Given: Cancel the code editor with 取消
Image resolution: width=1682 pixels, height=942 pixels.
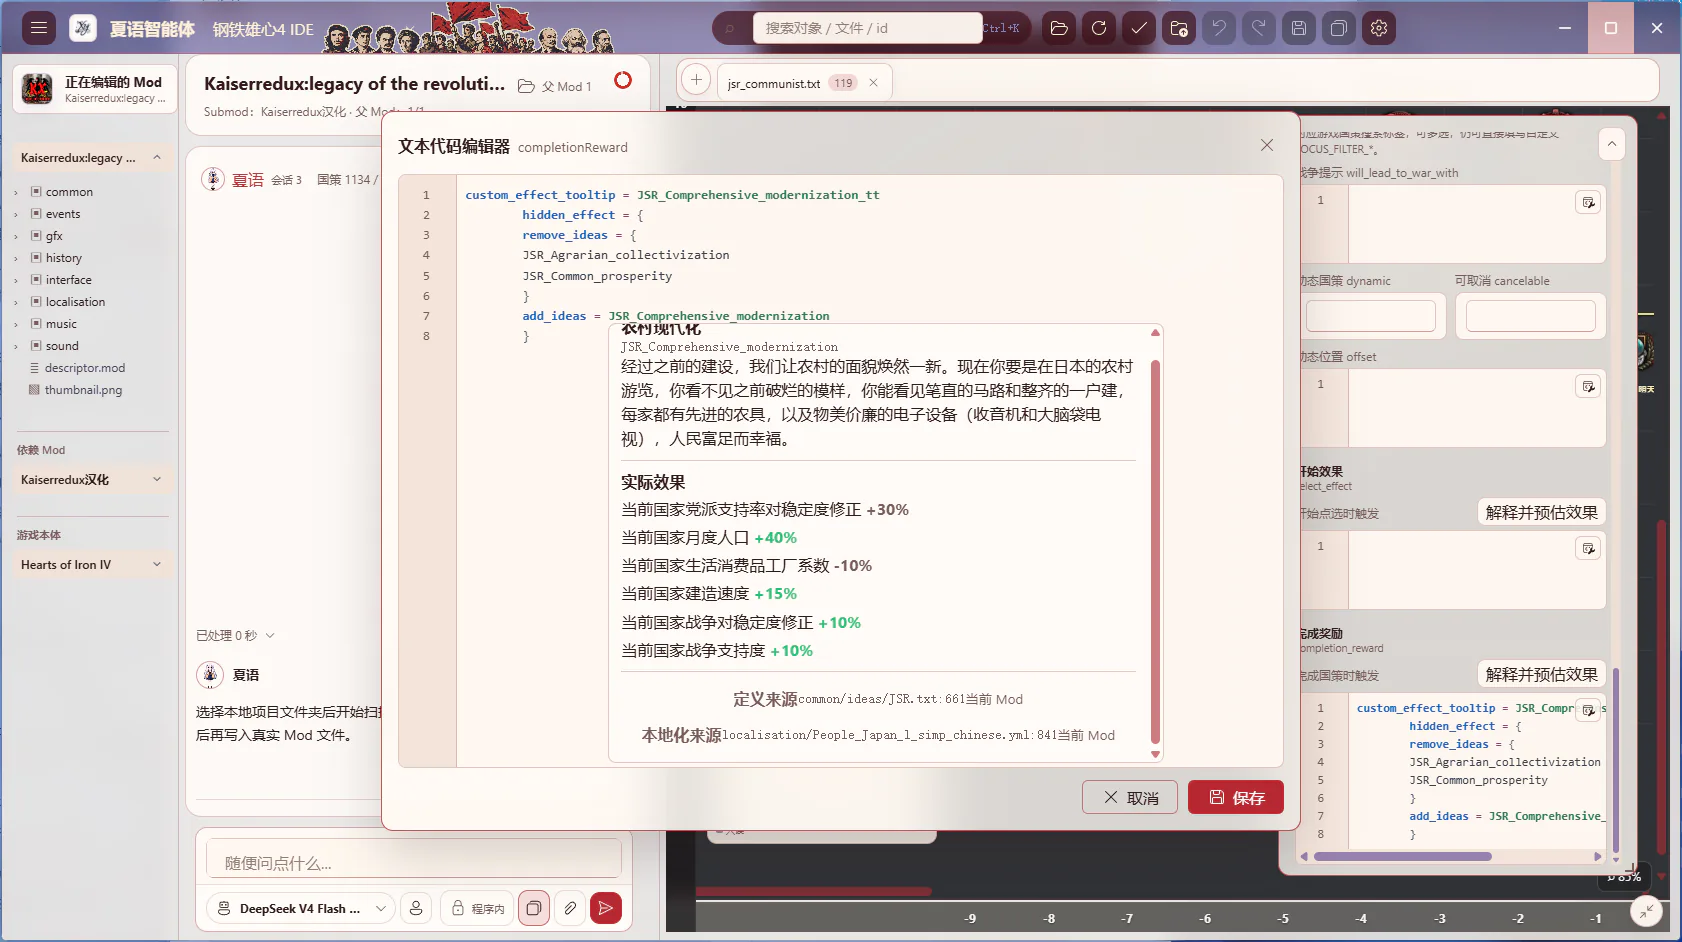Looking at the screenshot, I should pos(1130,797).
